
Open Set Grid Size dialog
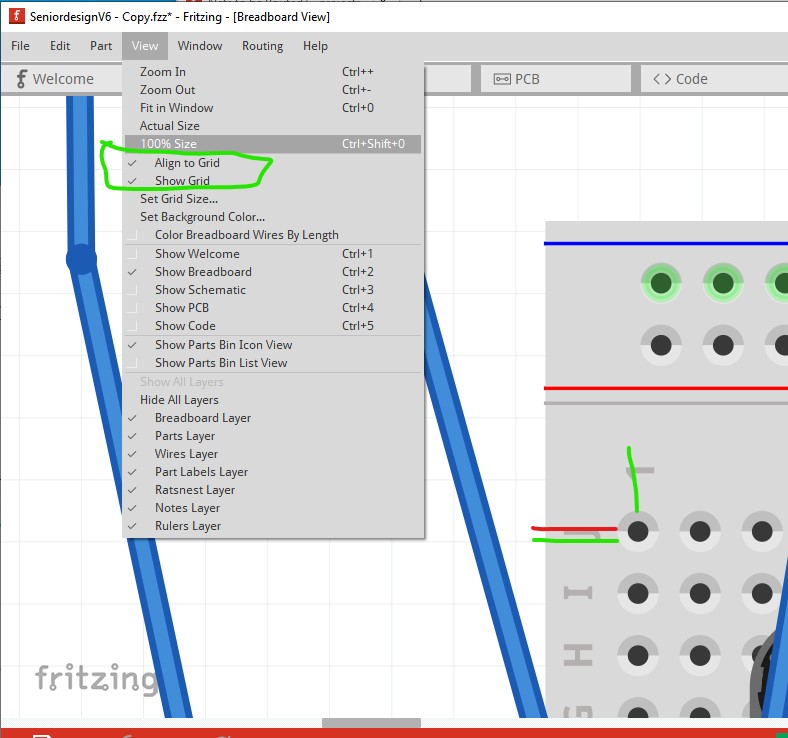point(273,199)
